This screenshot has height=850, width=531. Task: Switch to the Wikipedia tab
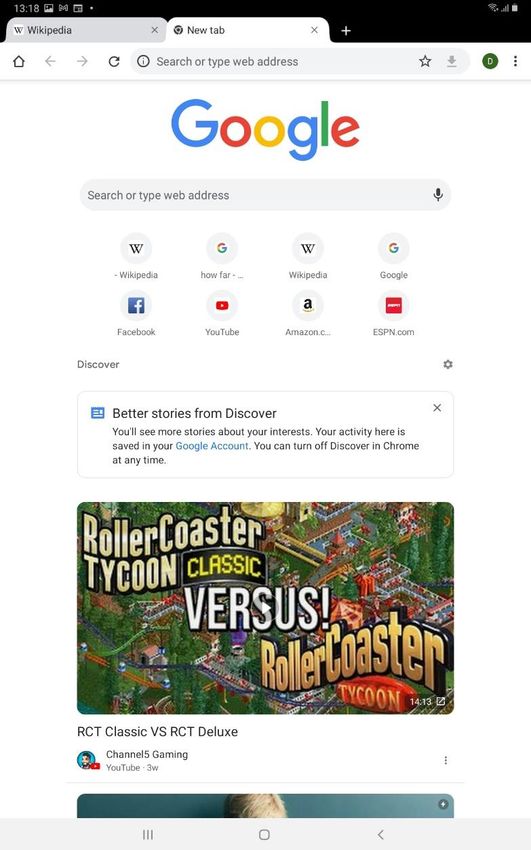tap(81, 30)
